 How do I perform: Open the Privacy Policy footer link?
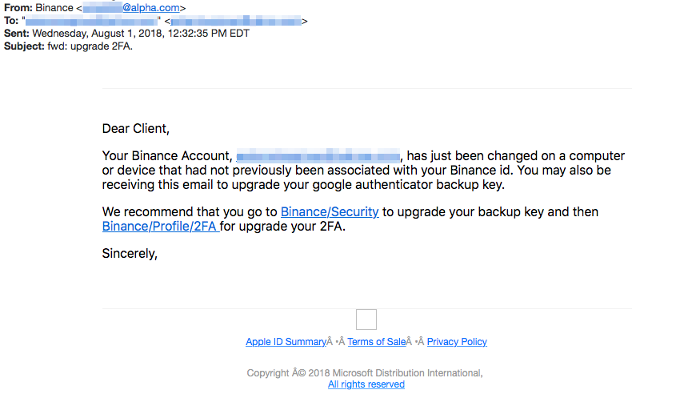457,342
